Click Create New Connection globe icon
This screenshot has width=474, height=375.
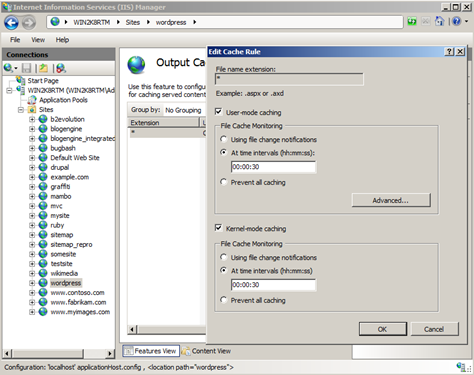[8, 68]
